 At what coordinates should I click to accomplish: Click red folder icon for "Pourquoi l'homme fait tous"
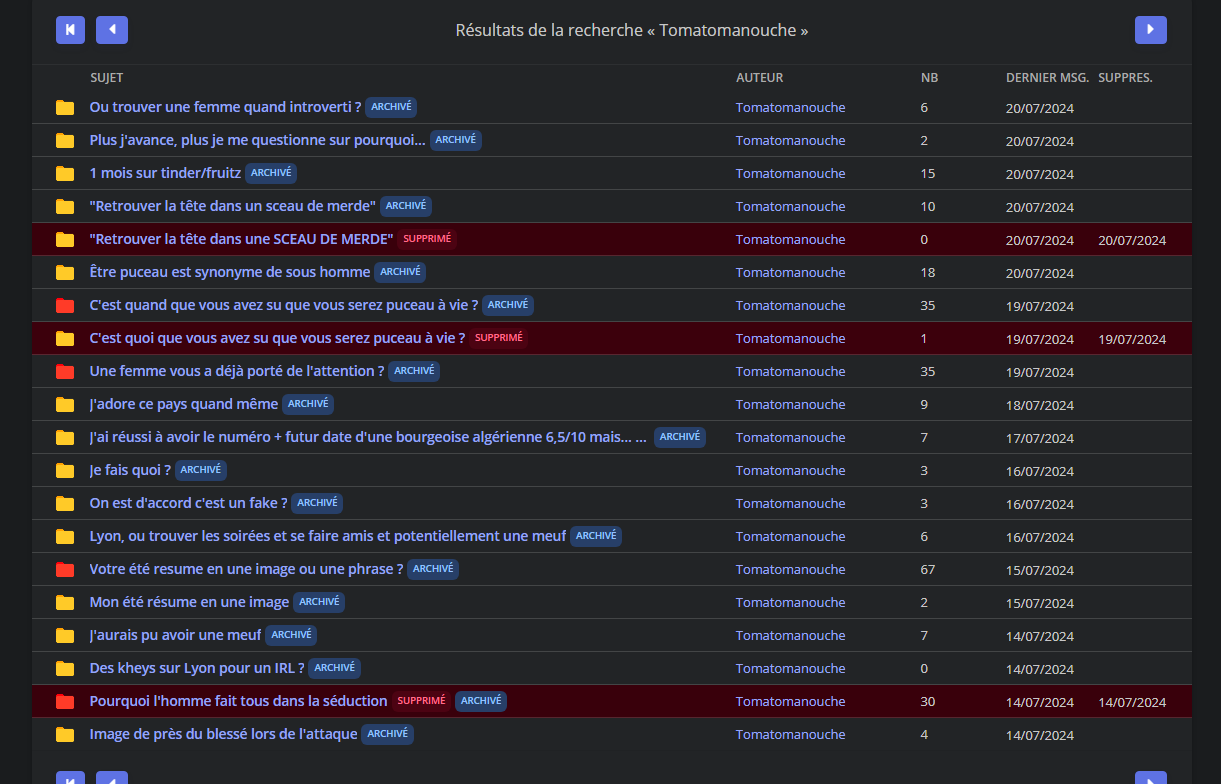pyautogui.click(x=65, y=702)
